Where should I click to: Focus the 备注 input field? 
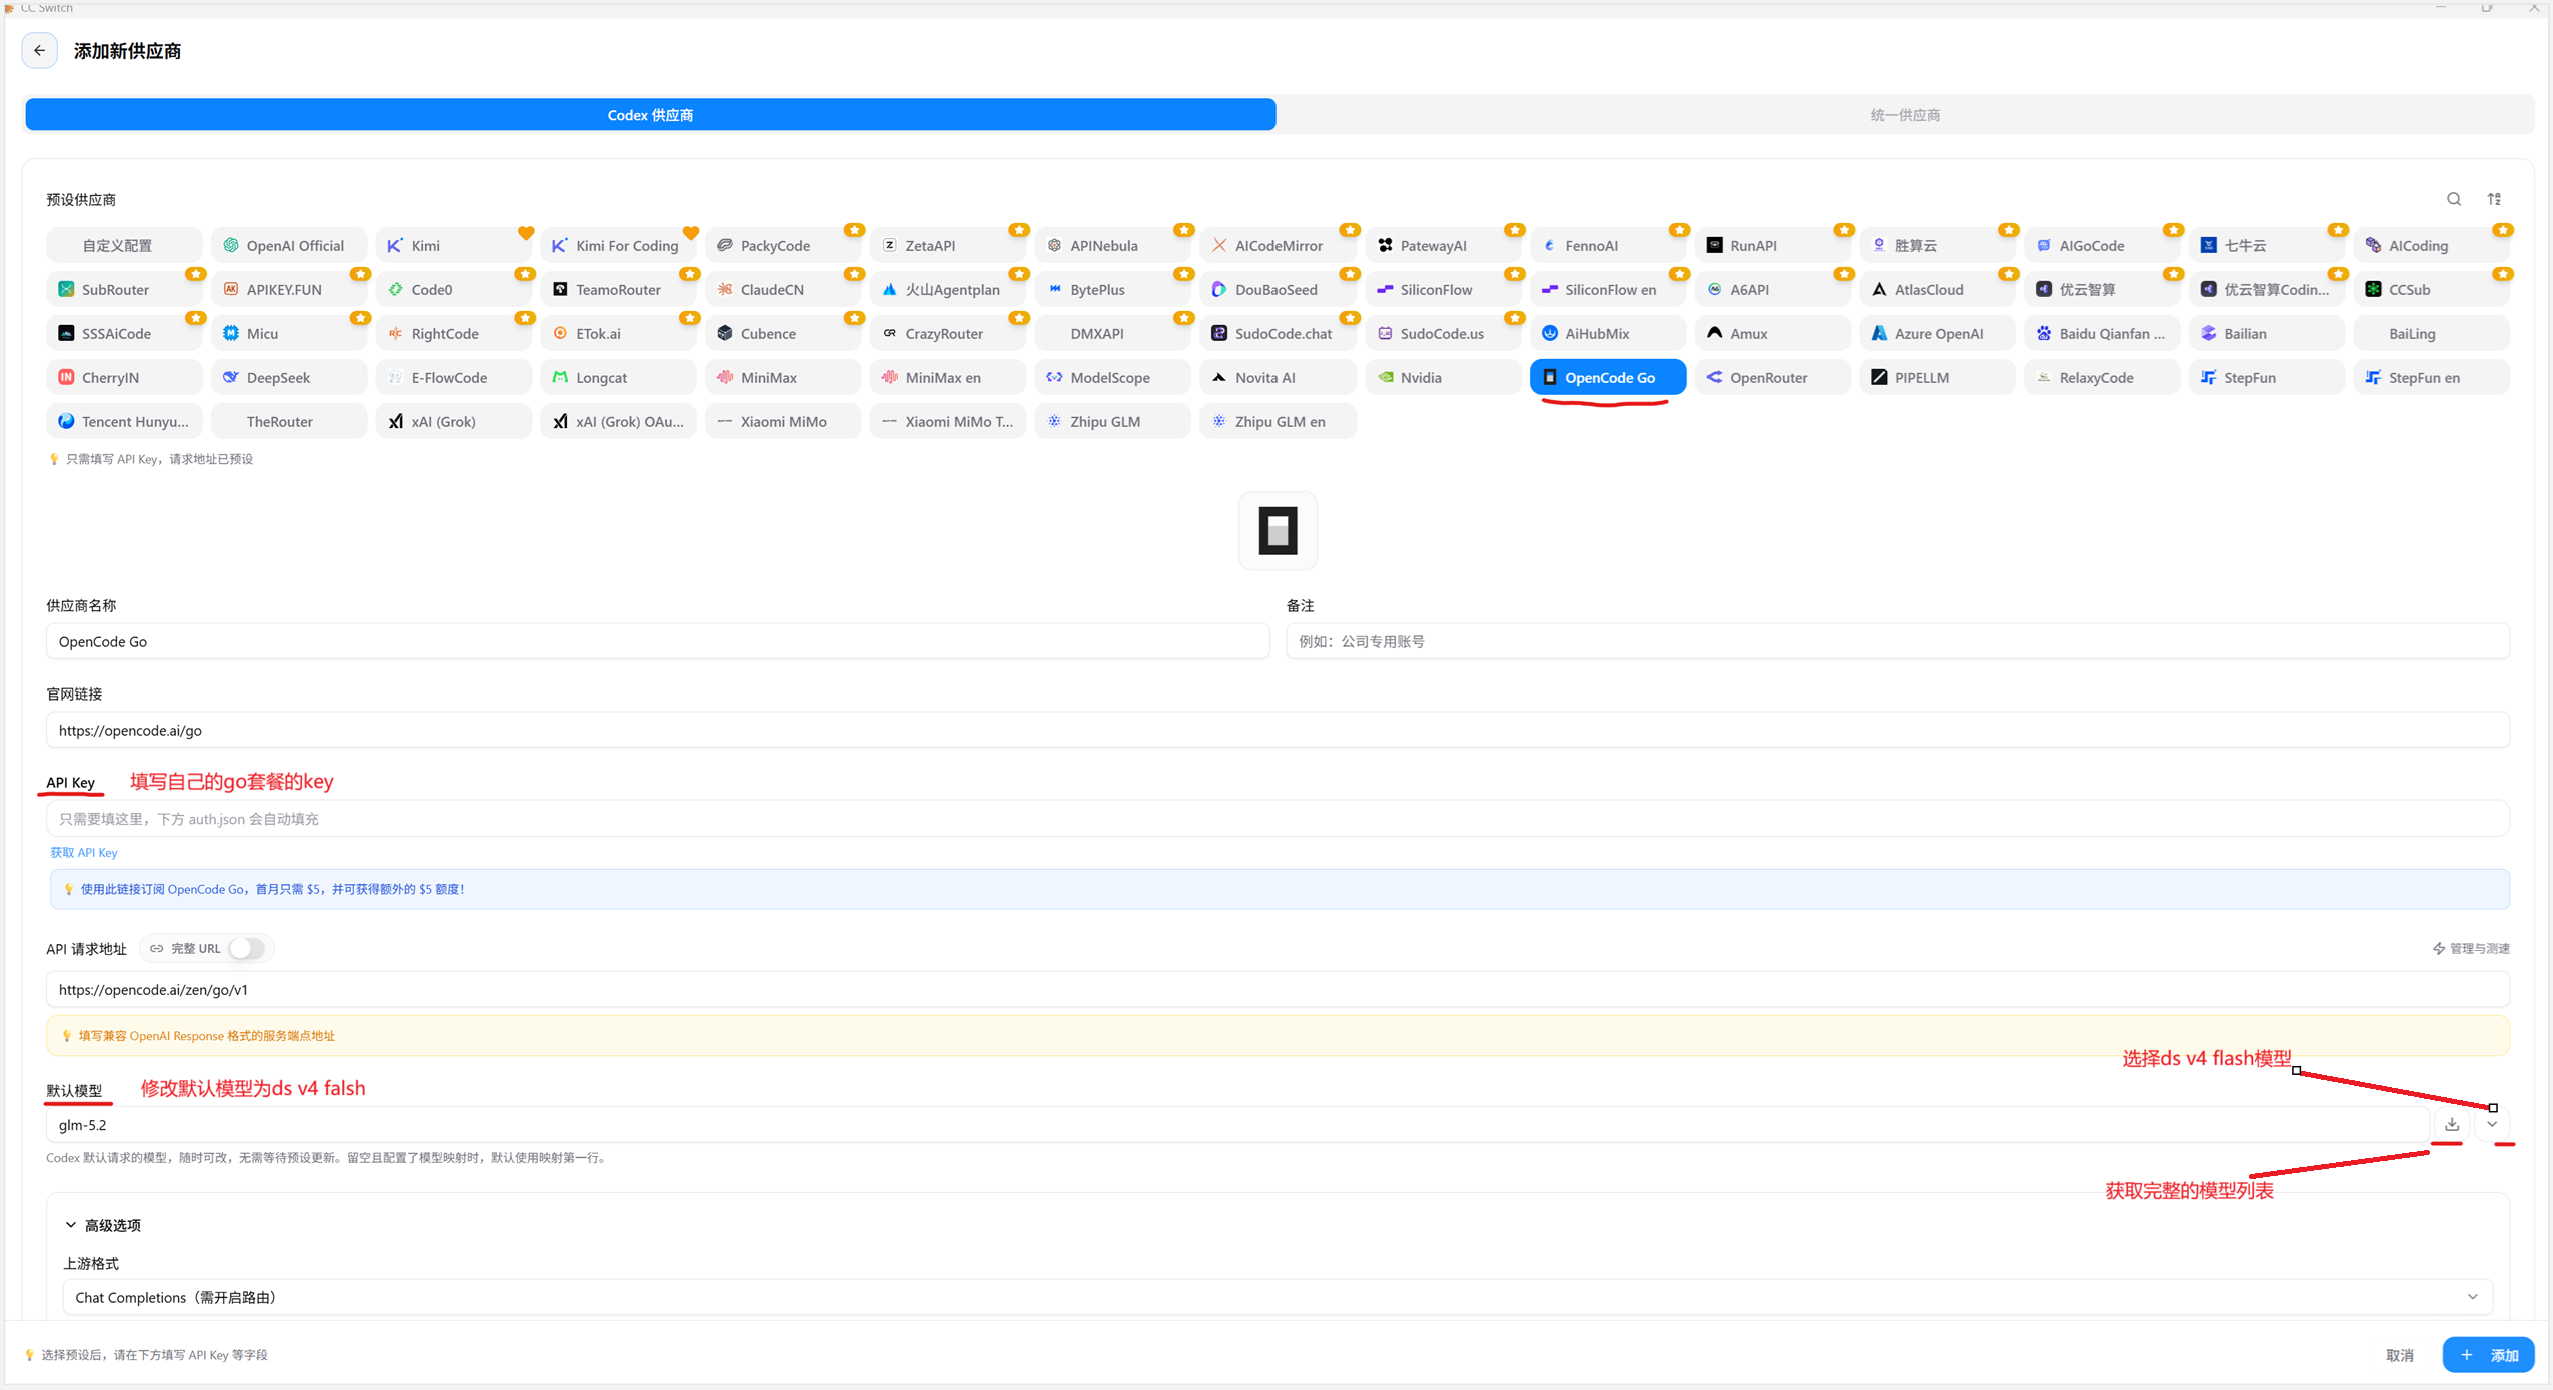click(x=1897, y=641)
